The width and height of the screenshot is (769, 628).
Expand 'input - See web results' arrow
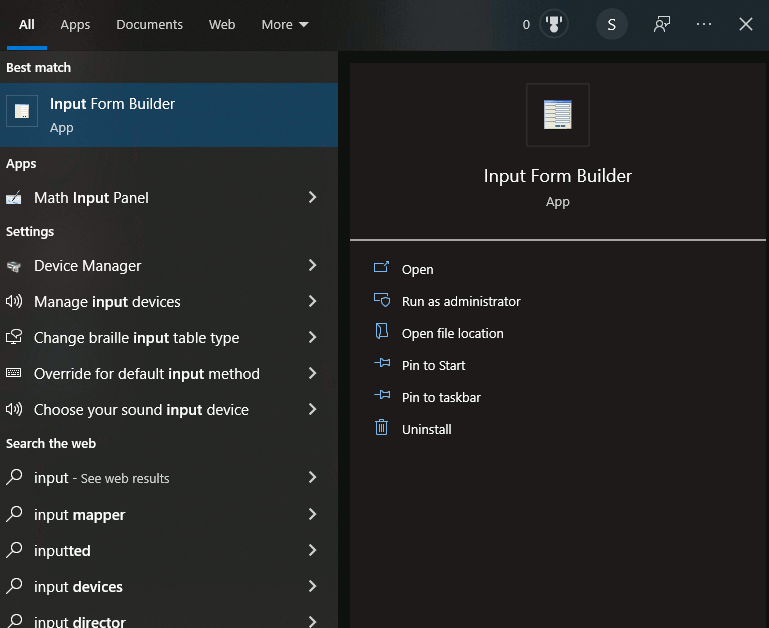pos(312,477)
